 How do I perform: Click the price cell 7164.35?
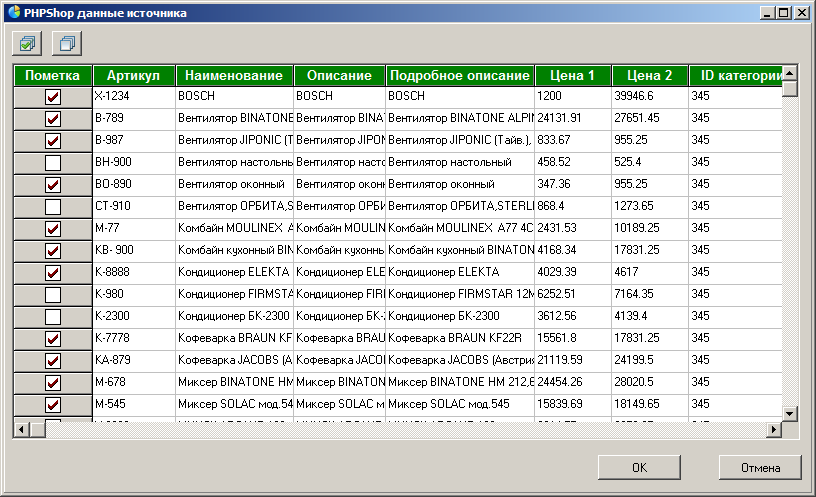tap(649, 294)
